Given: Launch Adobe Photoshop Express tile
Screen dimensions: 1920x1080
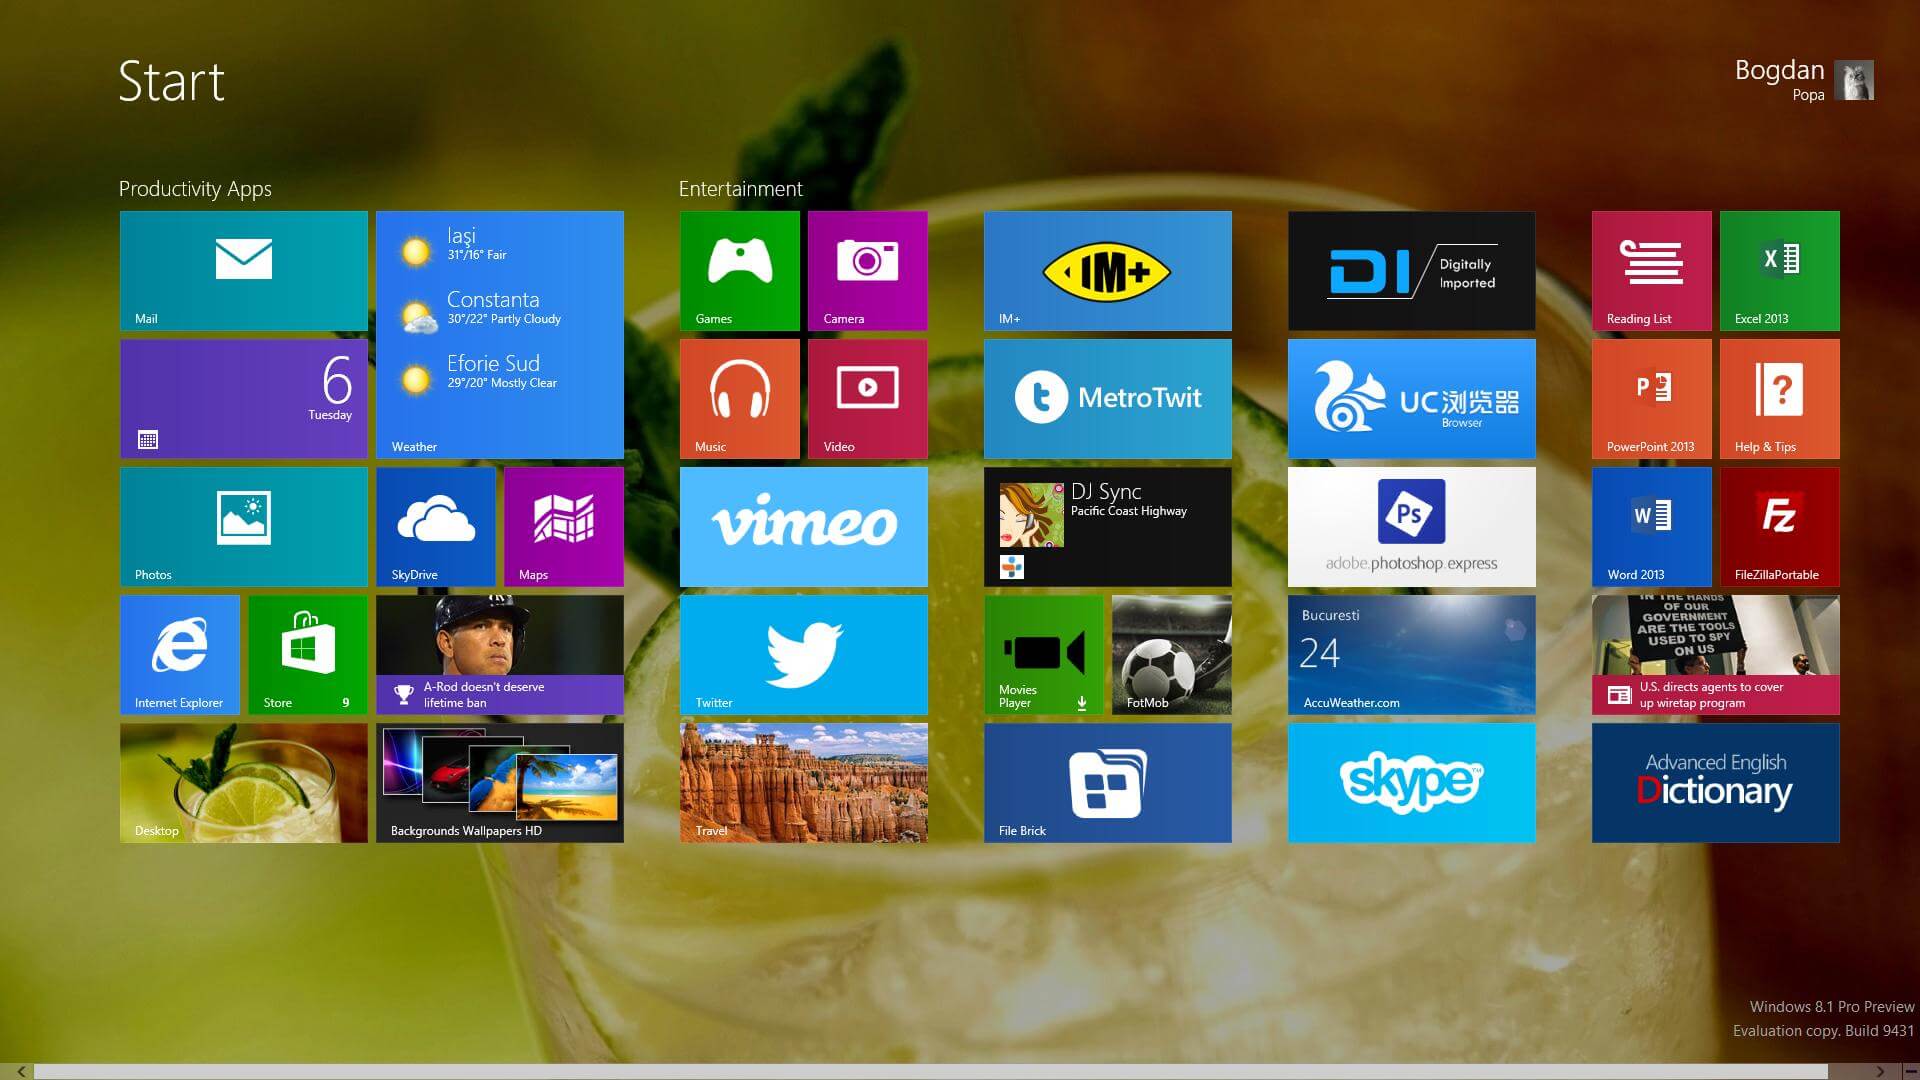Looking at the screenshot, I should coord(1412,527).
